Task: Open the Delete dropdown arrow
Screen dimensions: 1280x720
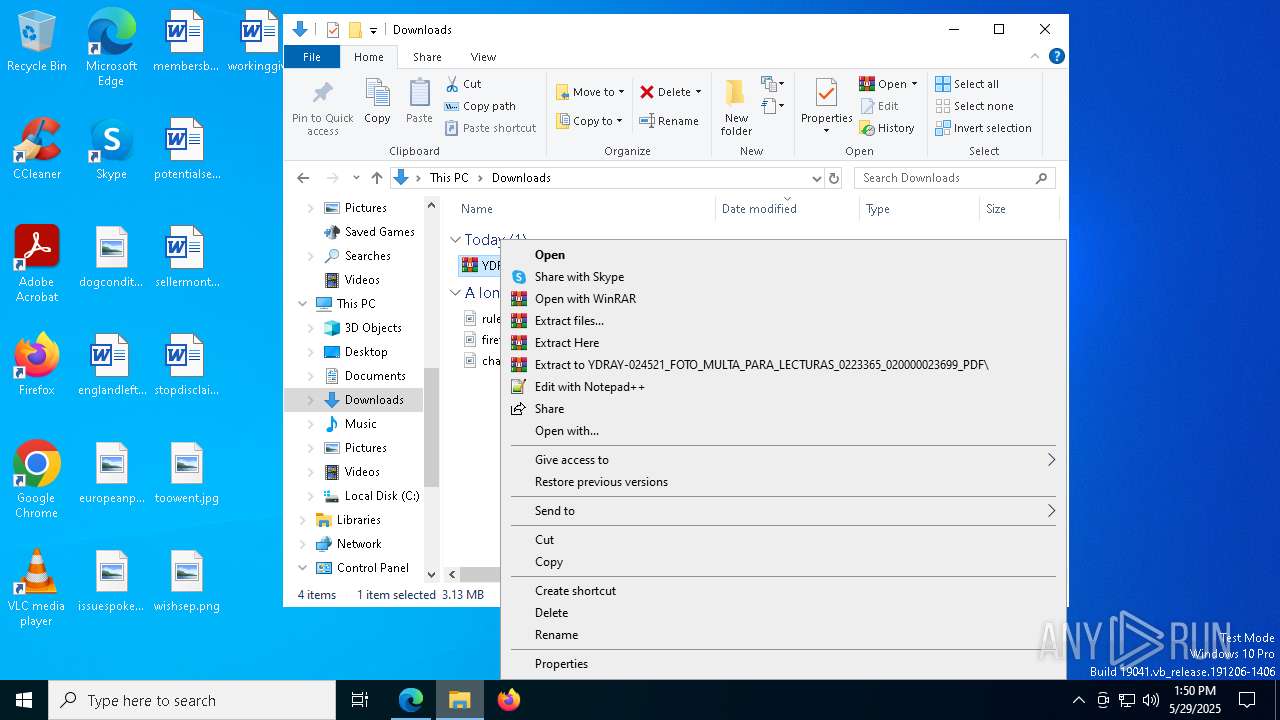Action: [x=698, y=92]
